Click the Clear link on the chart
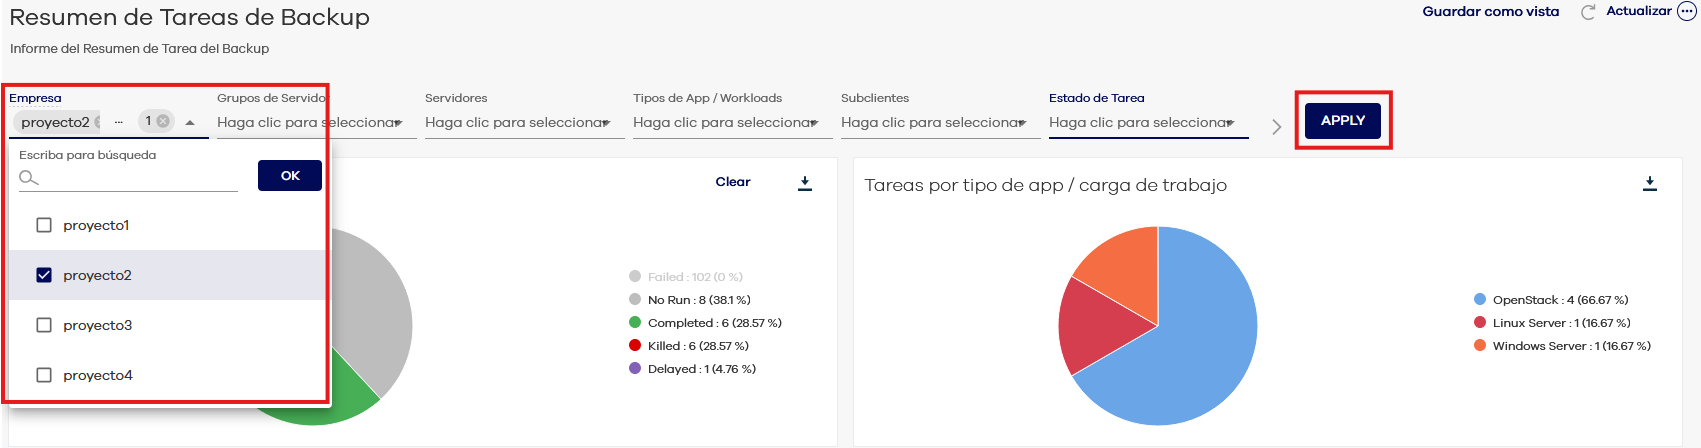1701x448 pixels. [x=733, y=182]
